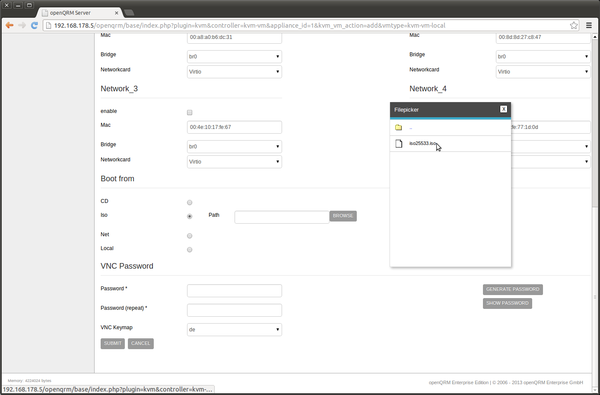This screenshot has width=600, height=395.
Task: Minimize the browser window
Action: pos(18,5)
